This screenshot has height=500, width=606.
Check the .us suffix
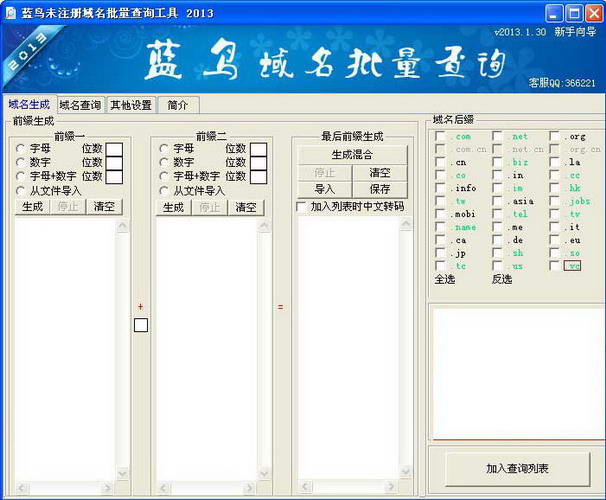coord(497,266)
